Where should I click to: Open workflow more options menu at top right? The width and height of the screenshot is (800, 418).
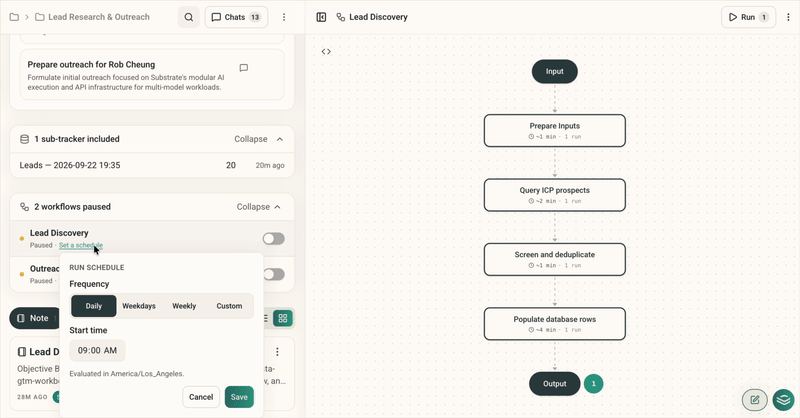coord(788,17)
